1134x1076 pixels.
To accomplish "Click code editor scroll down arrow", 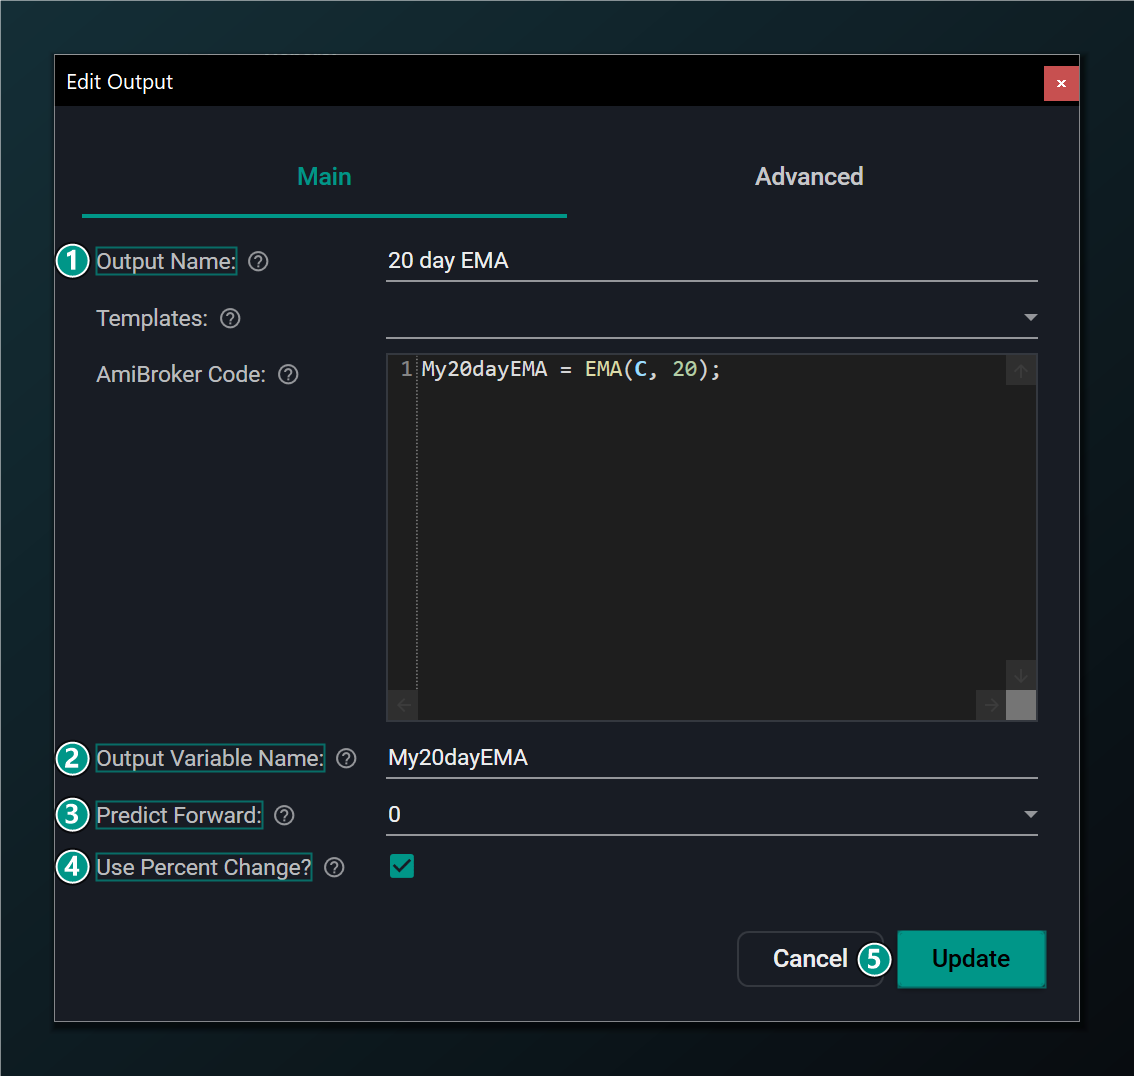I will click(1020, 675).
